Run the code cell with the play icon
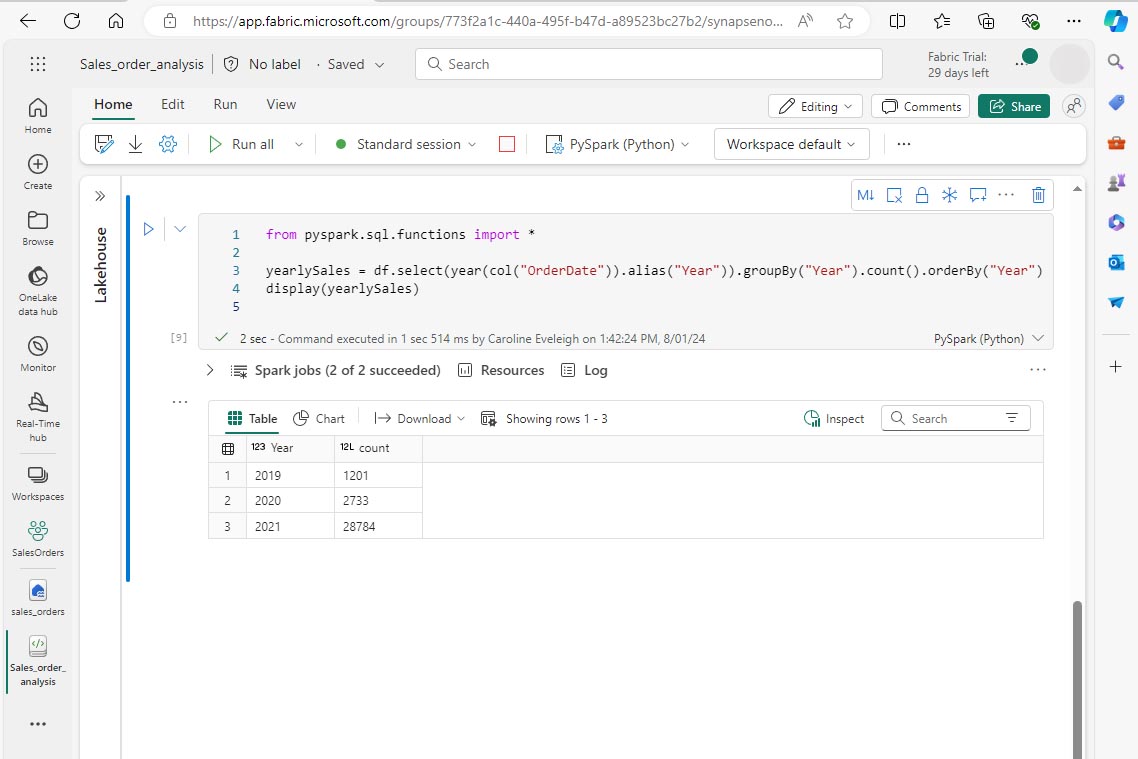The image size is (1138, 759). tap(149, 229)
